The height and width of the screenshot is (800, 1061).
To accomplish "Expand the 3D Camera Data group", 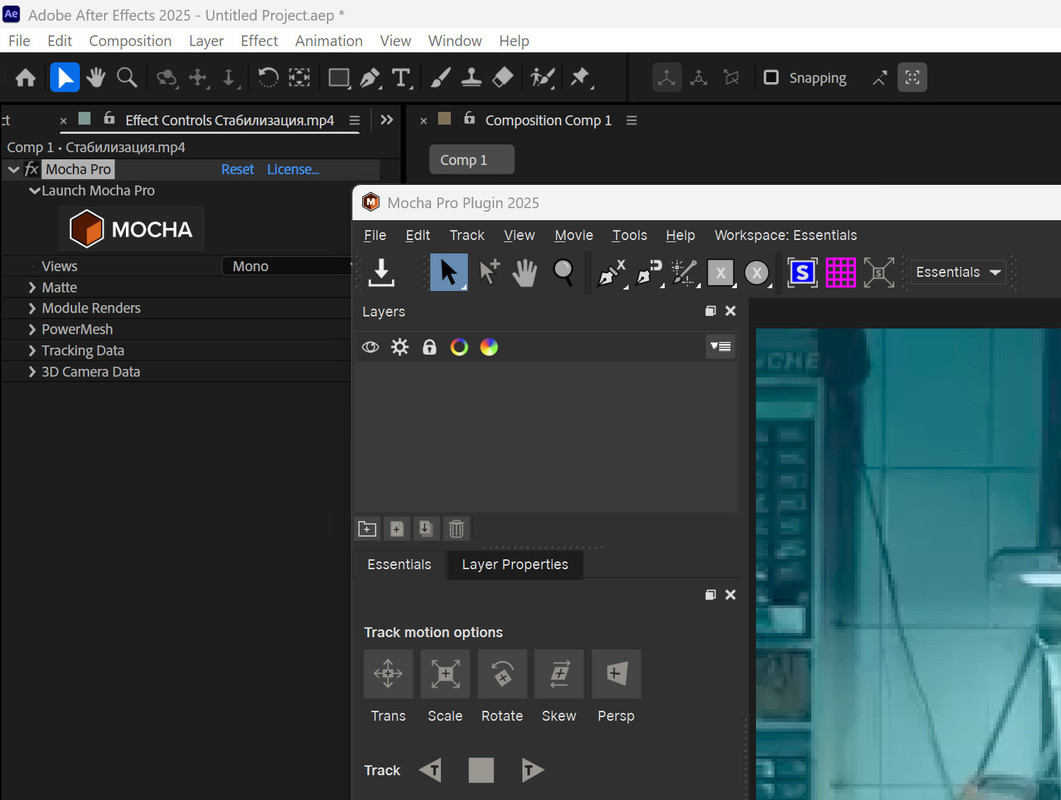I will 32,372.
